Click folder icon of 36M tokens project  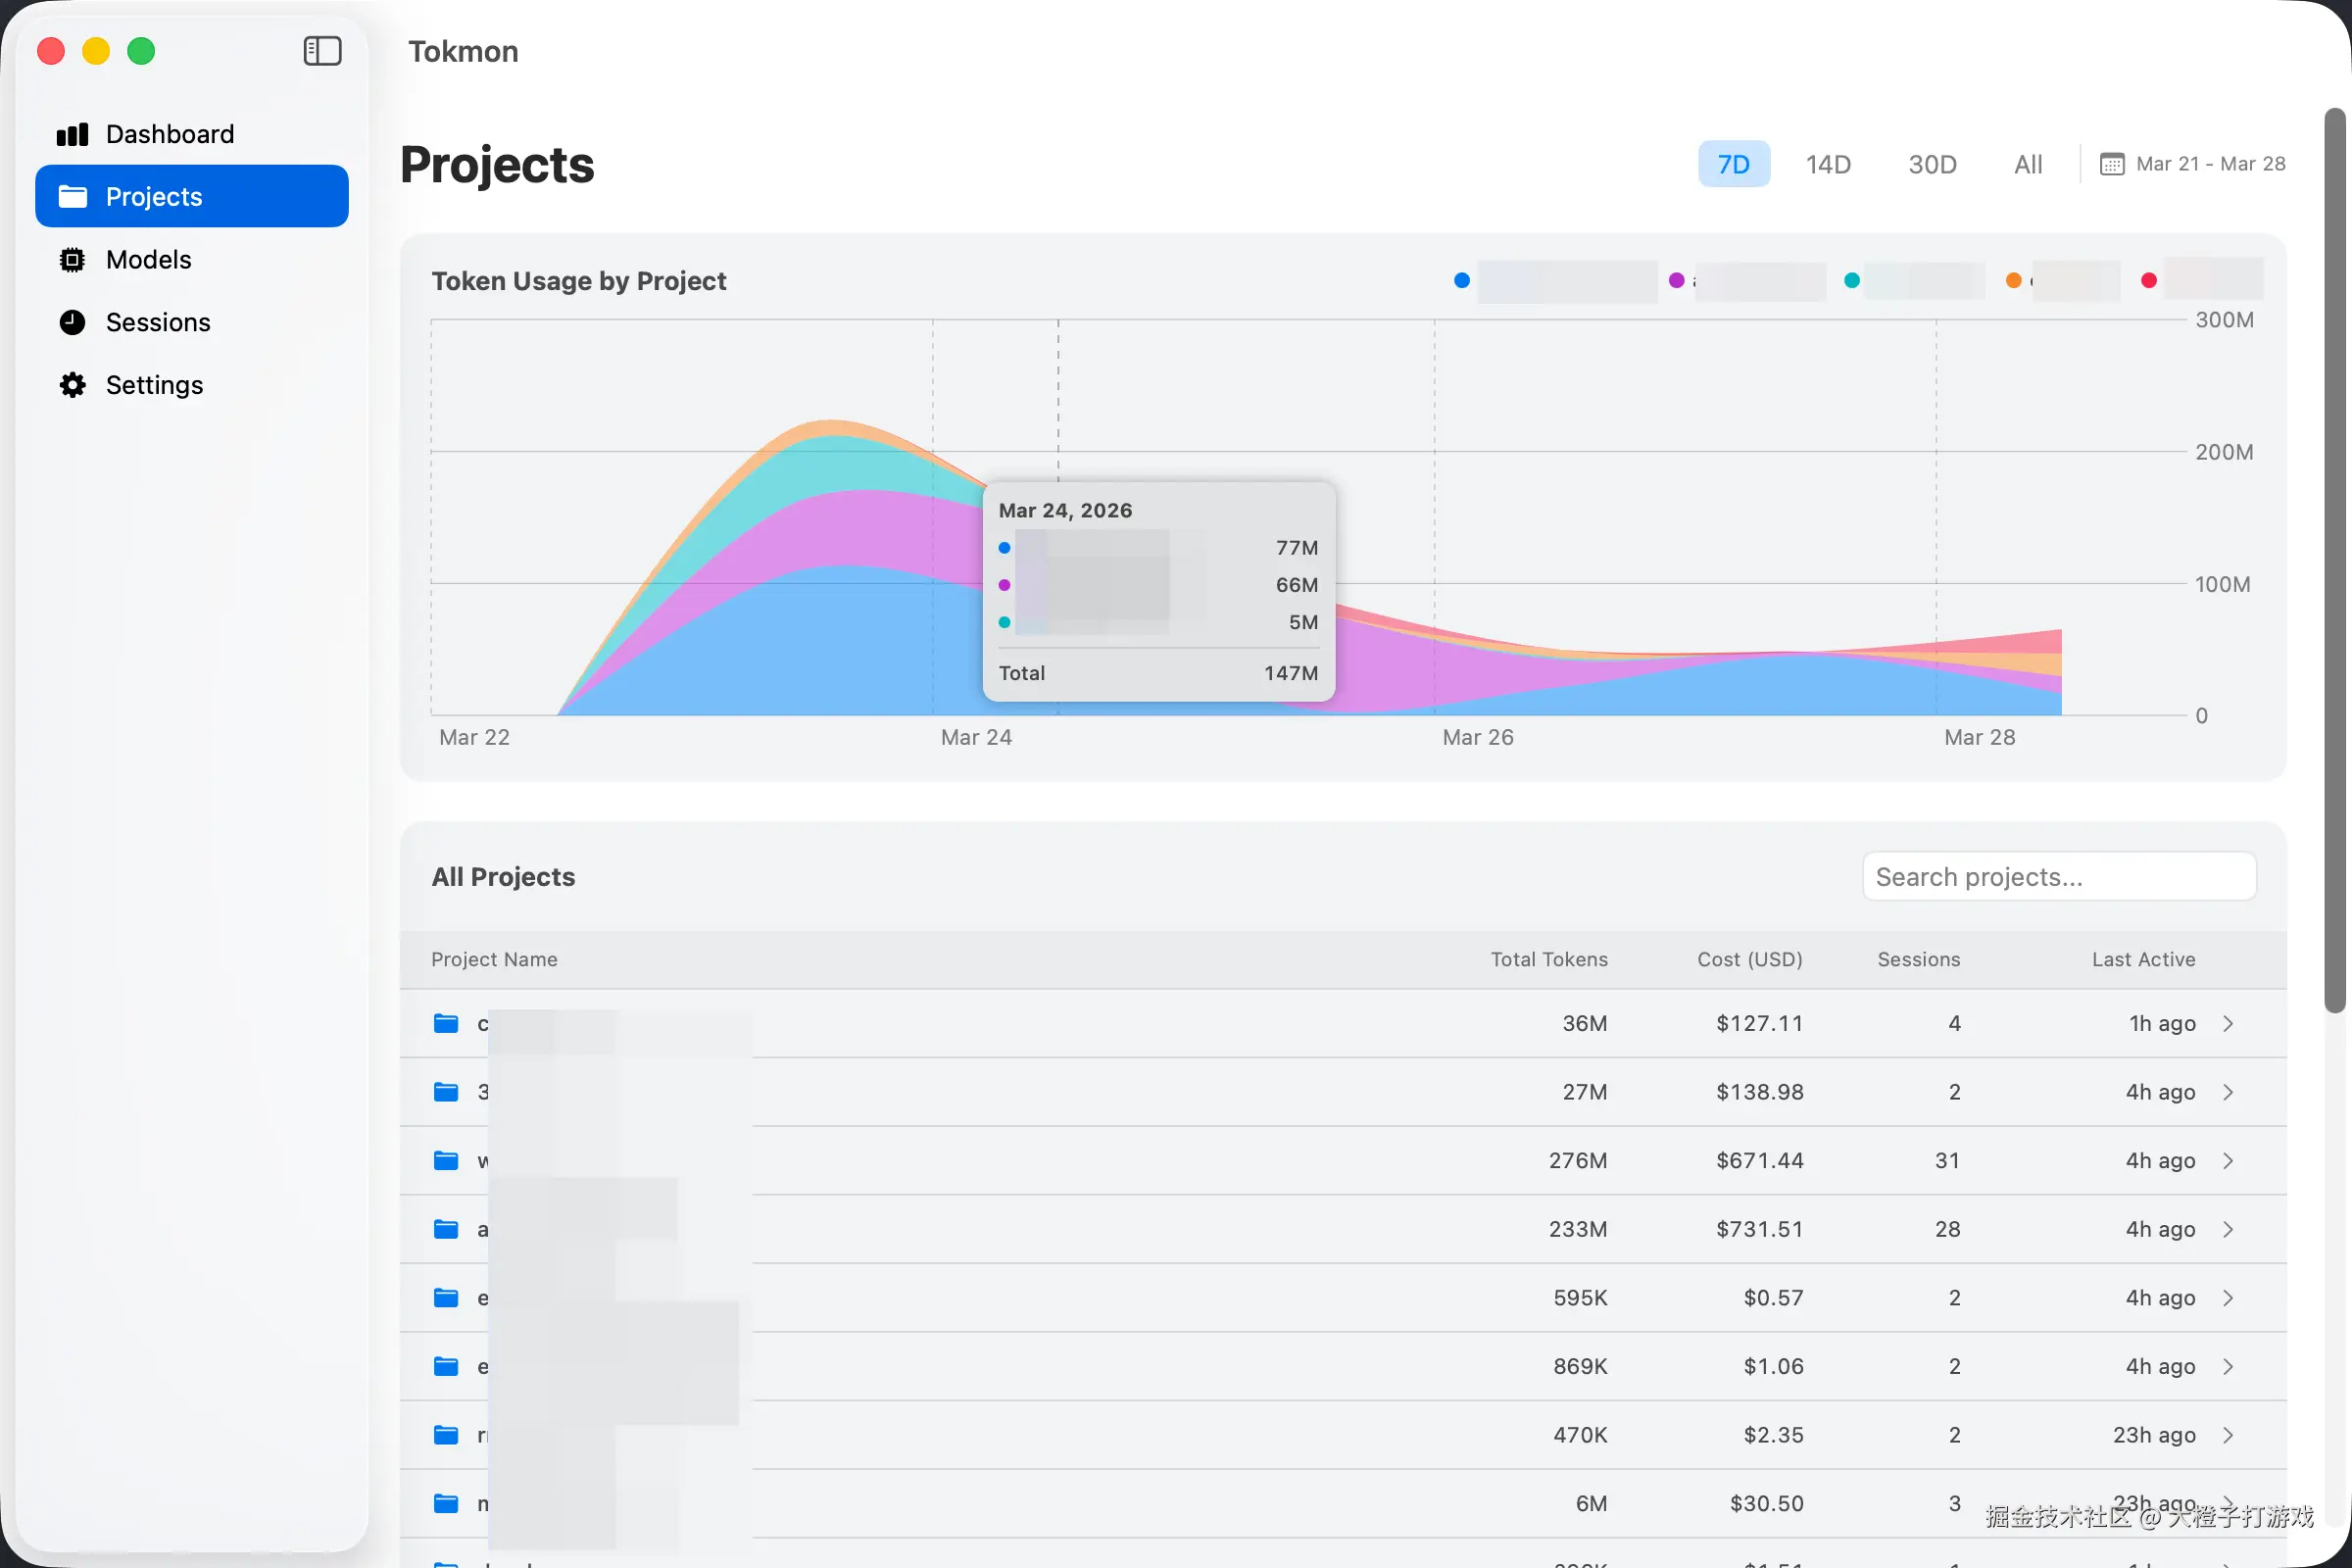446,1023
